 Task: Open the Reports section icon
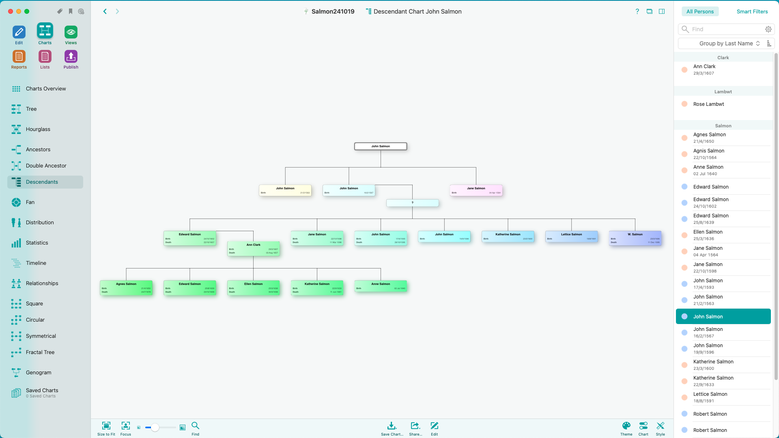tap(19, 57)
